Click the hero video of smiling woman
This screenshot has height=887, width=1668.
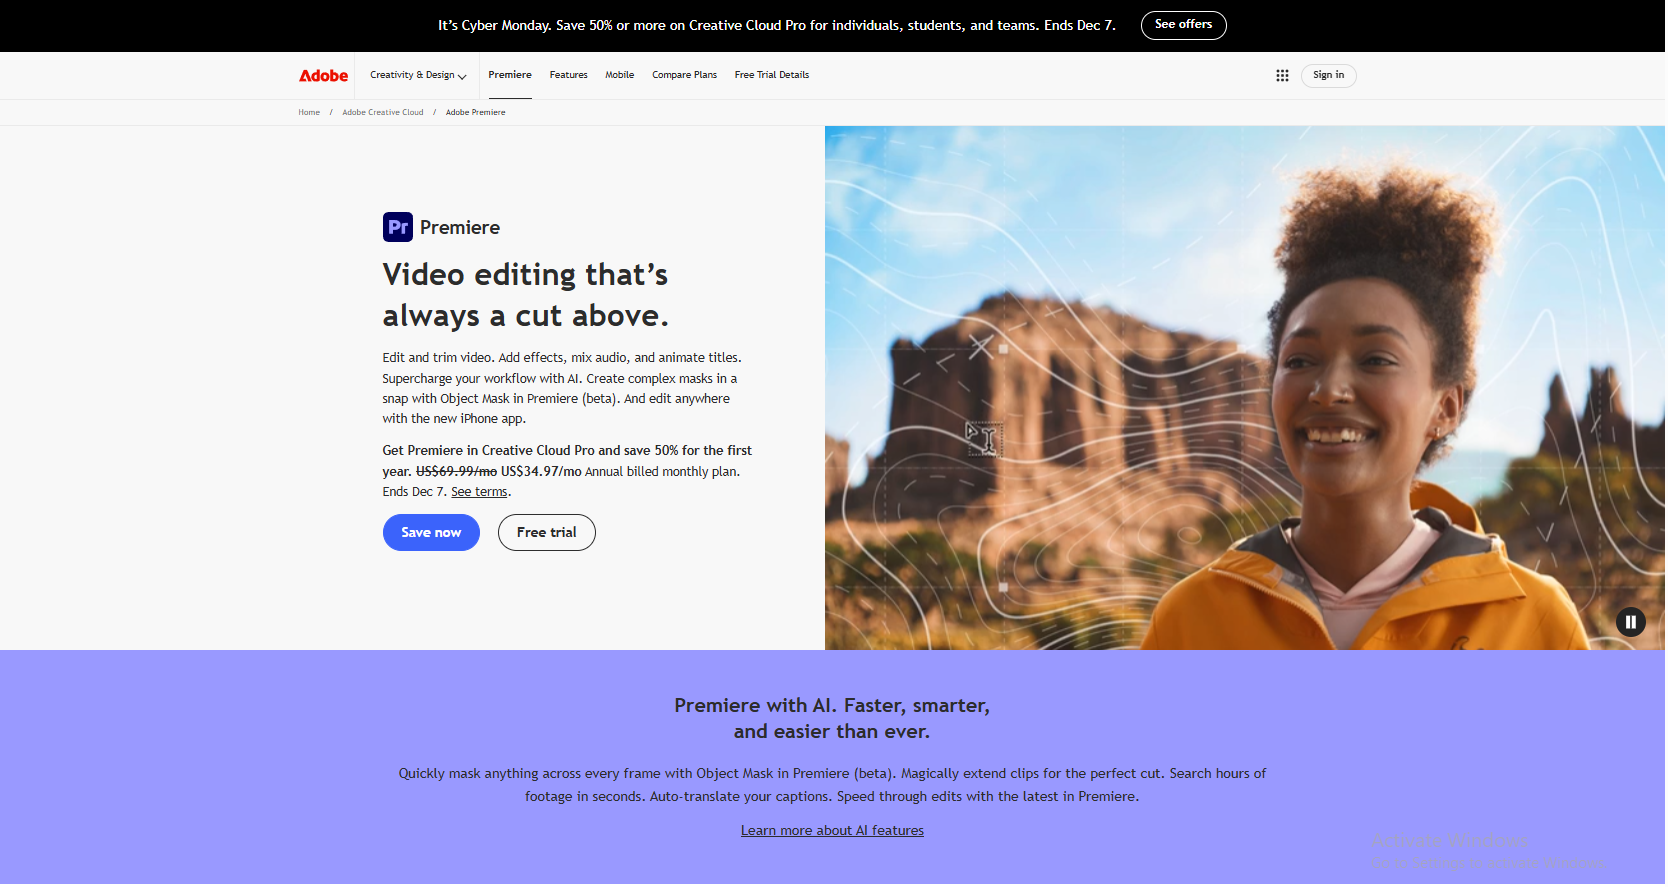point(1244,387)
